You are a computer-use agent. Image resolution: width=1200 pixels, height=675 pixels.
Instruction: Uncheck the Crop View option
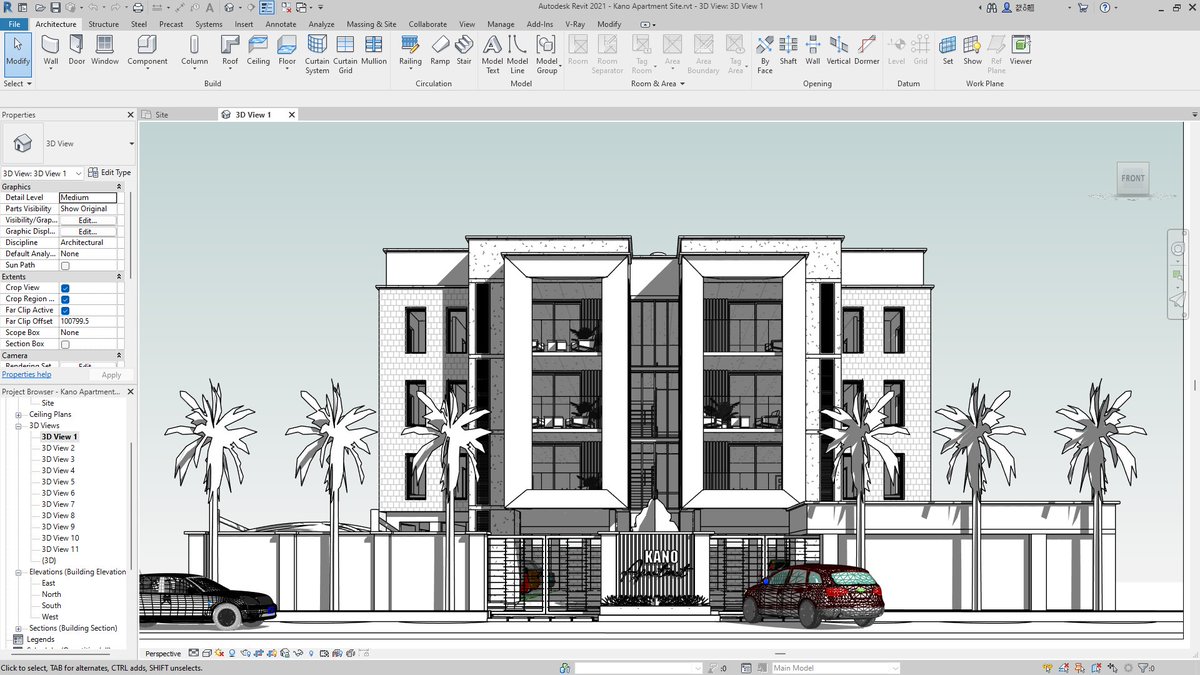65,287
